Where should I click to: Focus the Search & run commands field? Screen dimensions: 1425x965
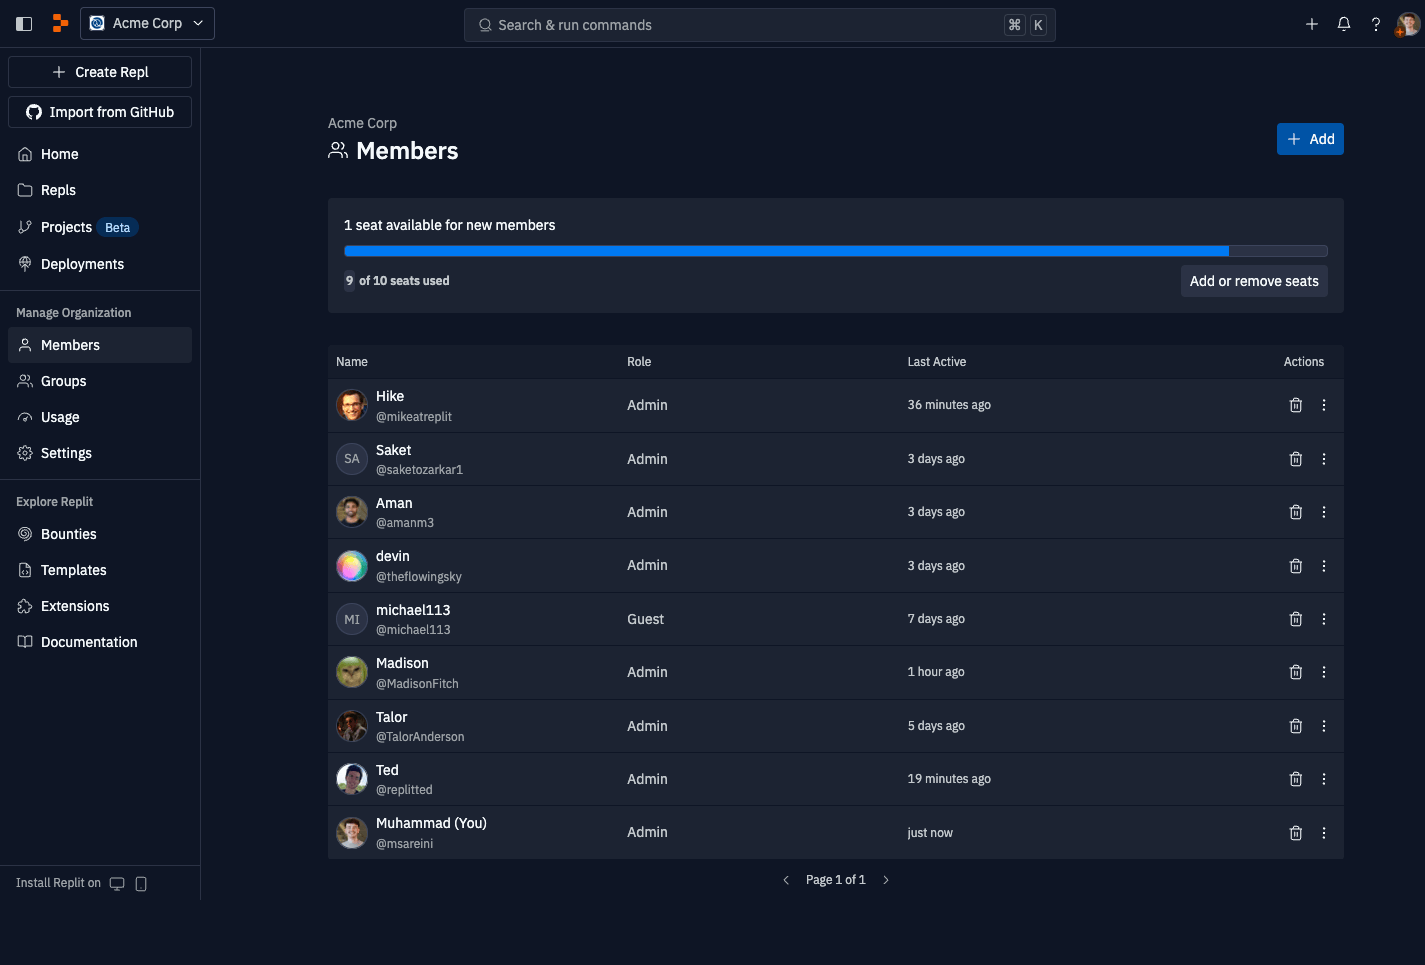tap(759, 25)
